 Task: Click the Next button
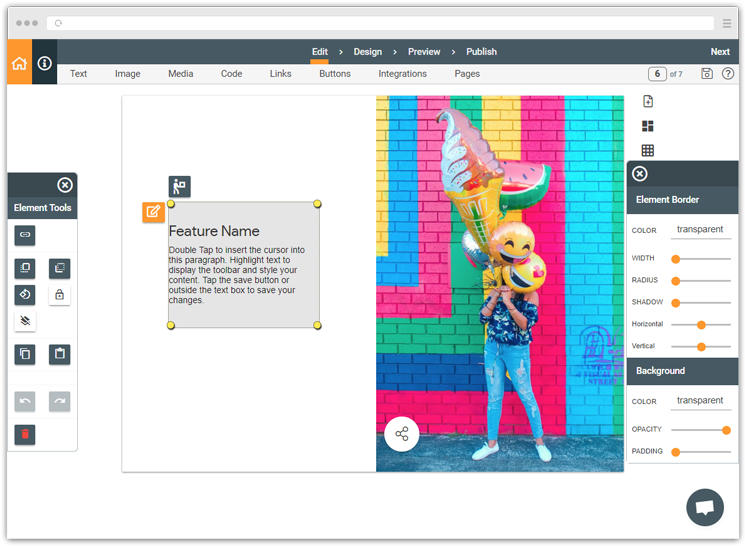[x=720, y=52]
